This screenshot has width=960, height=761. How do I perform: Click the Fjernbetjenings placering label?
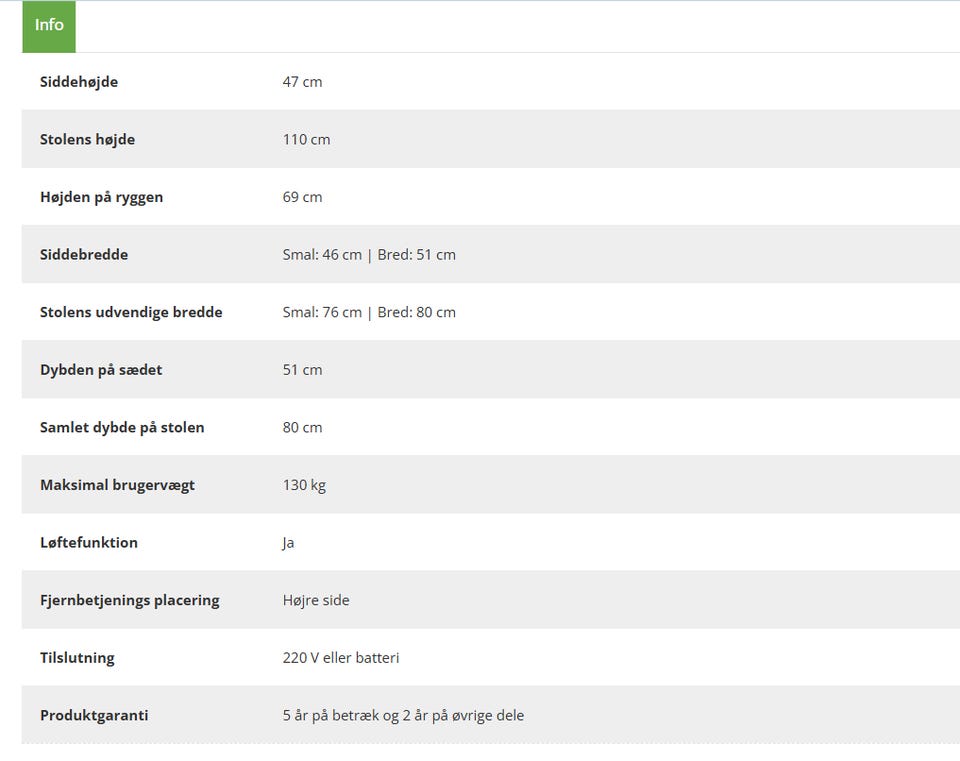click(130, 601)
